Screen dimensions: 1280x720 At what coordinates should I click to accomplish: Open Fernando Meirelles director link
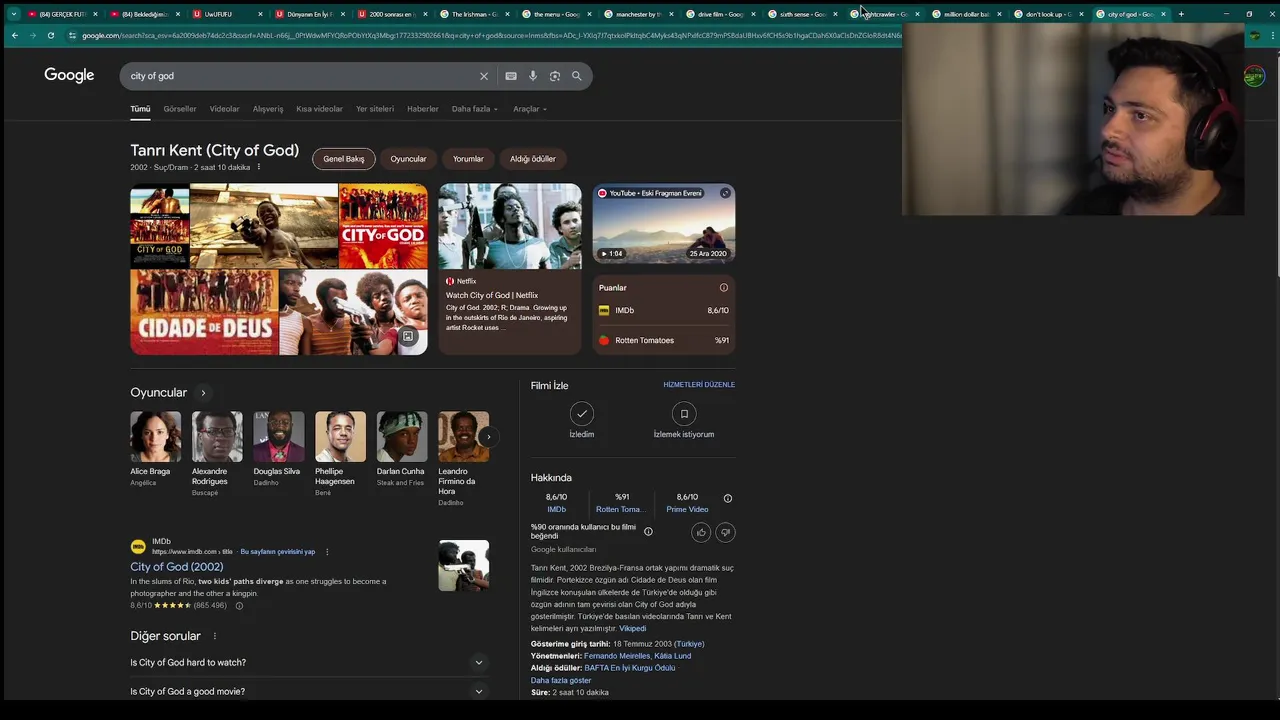[617, 656]
